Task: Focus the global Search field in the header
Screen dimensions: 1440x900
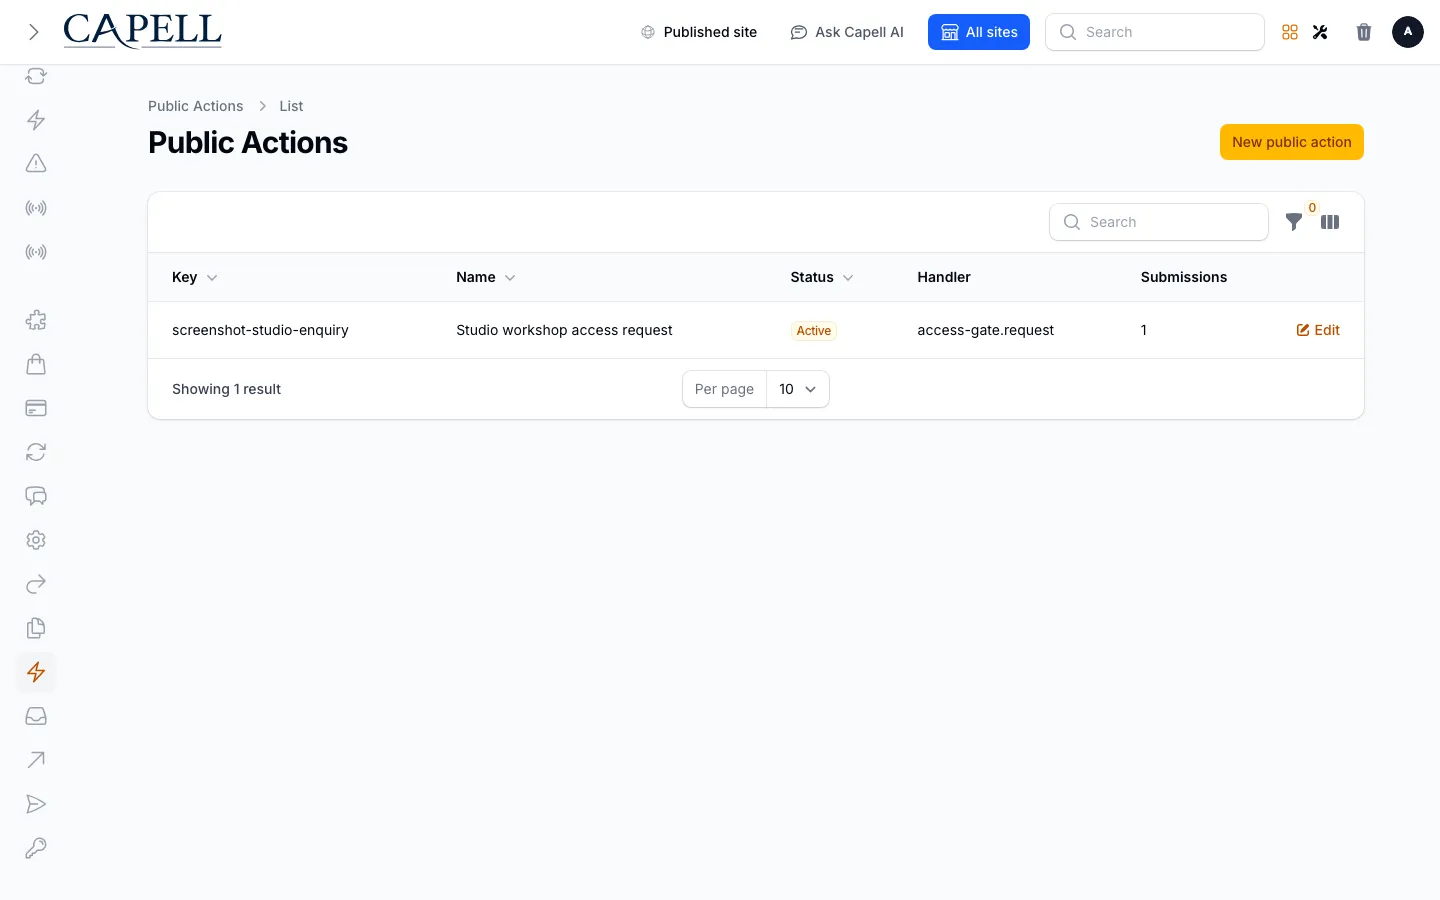Action: [x=1155, y=32]
